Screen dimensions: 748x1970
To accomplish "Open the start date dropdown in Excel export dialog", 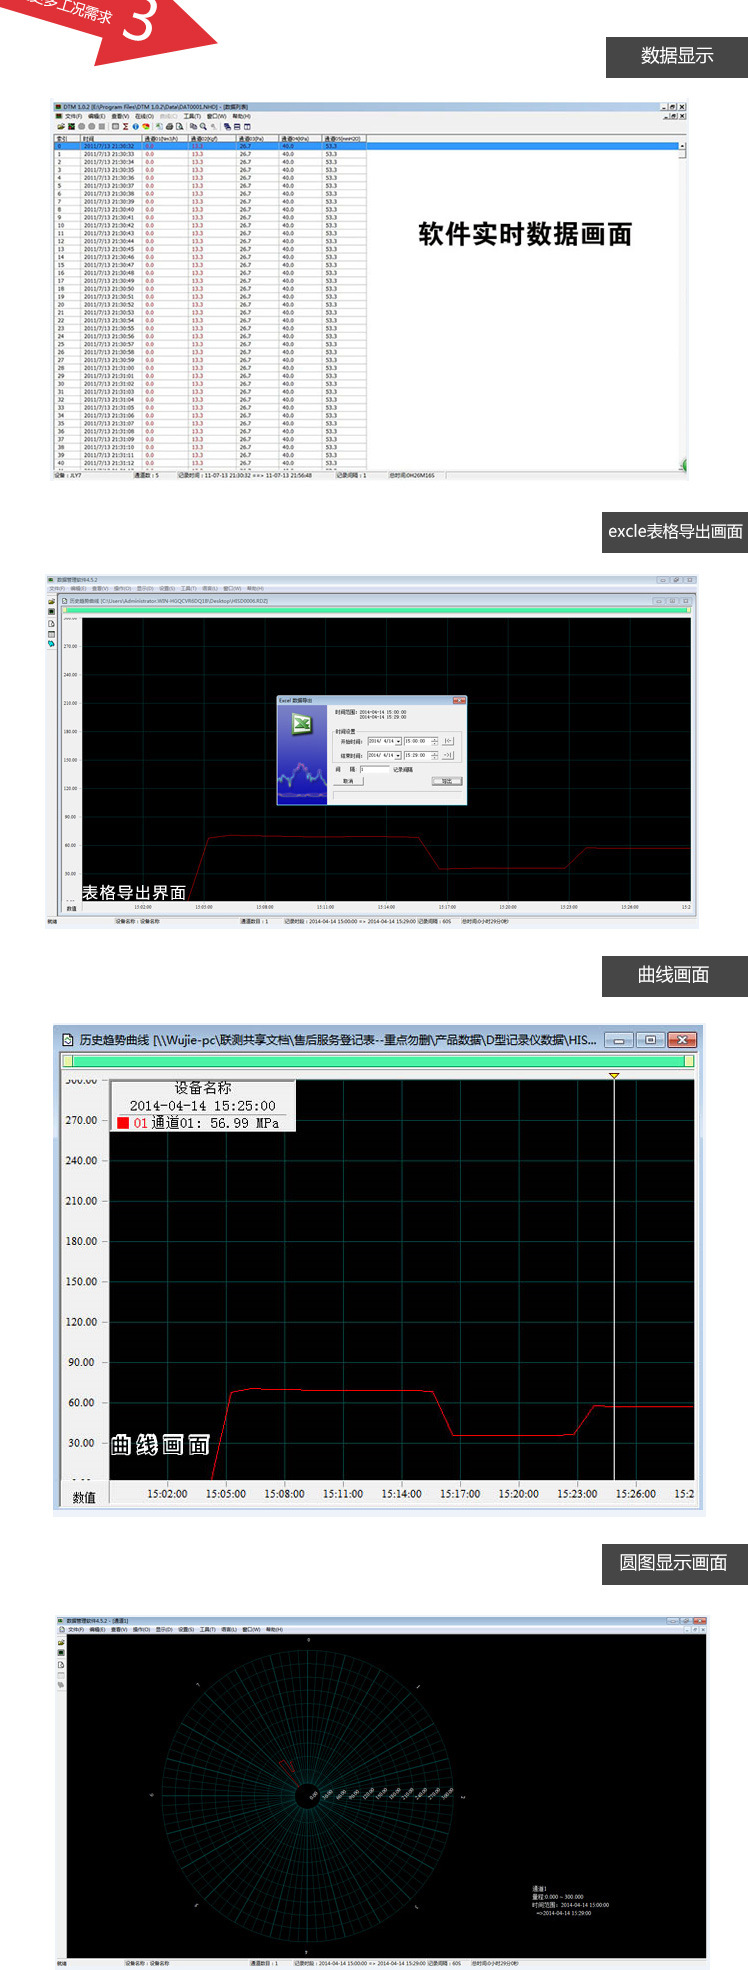I will [x=398, y=741].
